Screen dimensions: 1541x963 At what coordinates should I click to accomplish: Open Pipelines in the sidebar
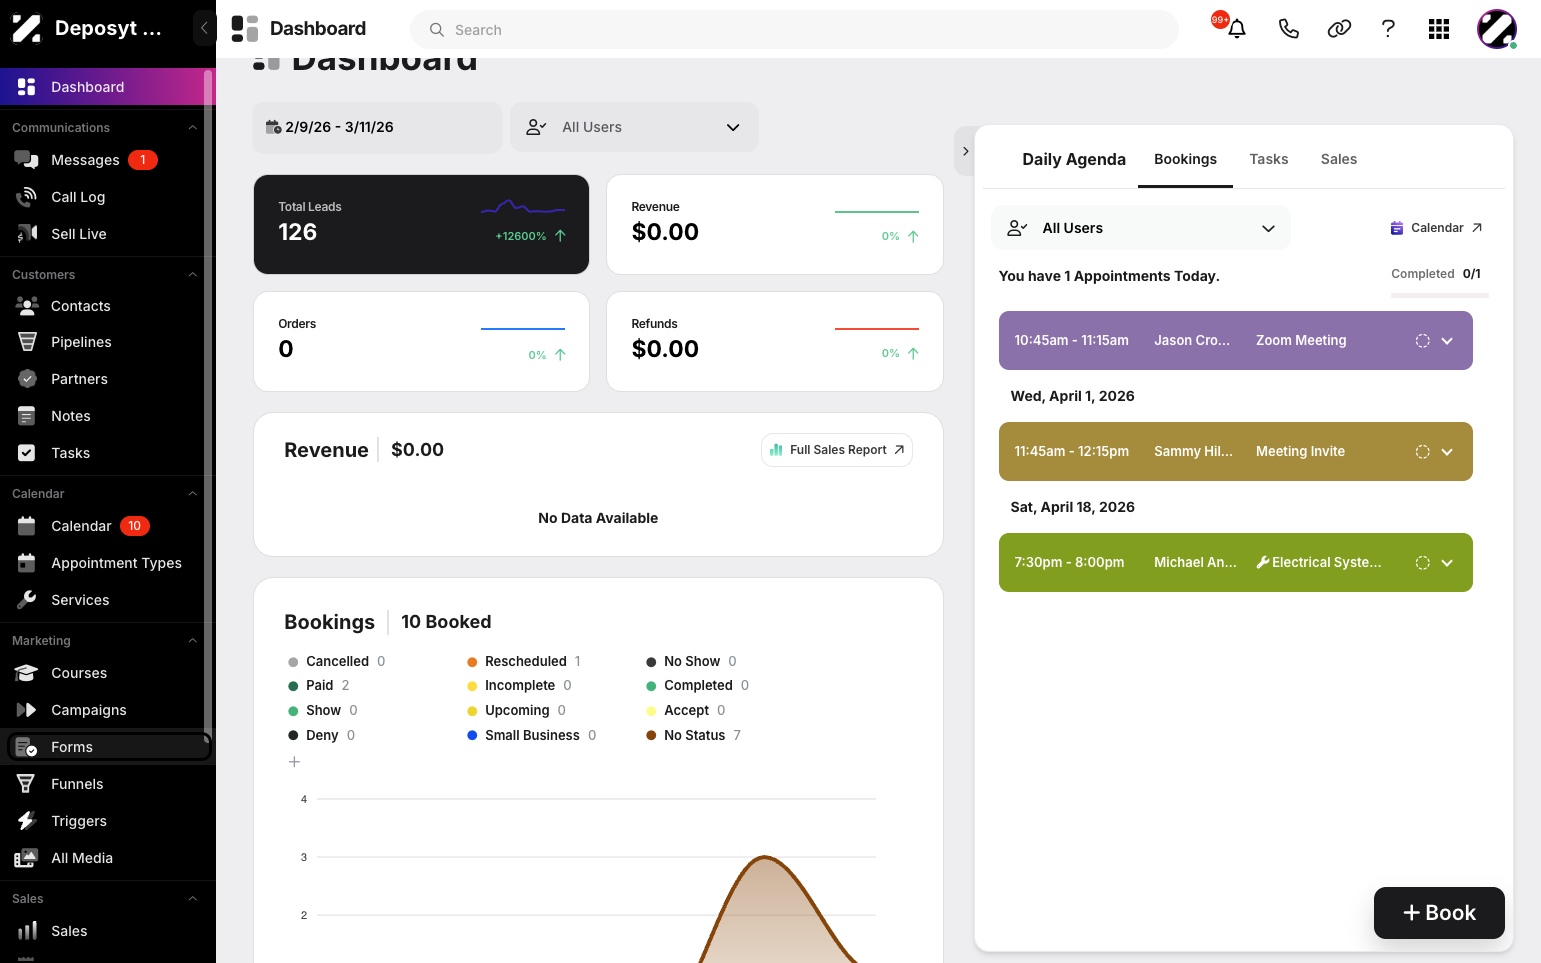[x=108, y=342]
